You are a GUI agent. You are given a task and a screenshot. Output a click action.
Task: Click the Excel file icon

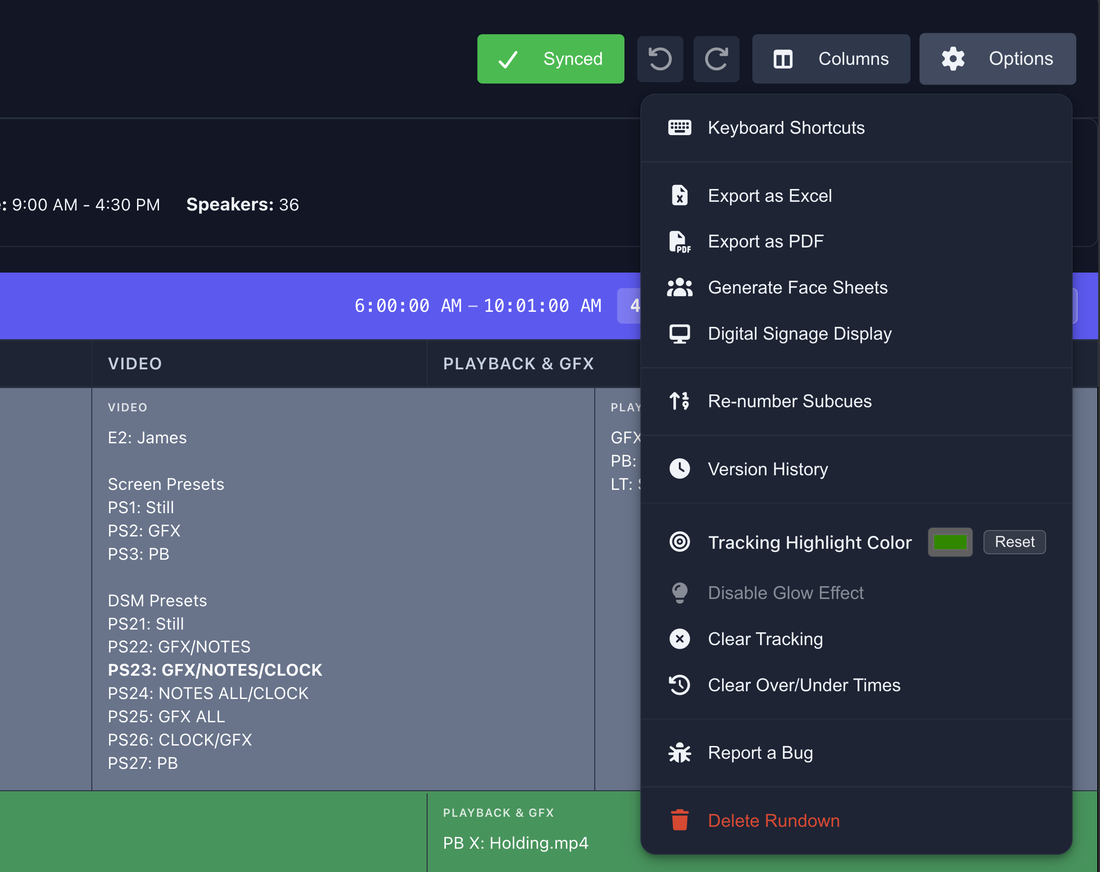679,195
